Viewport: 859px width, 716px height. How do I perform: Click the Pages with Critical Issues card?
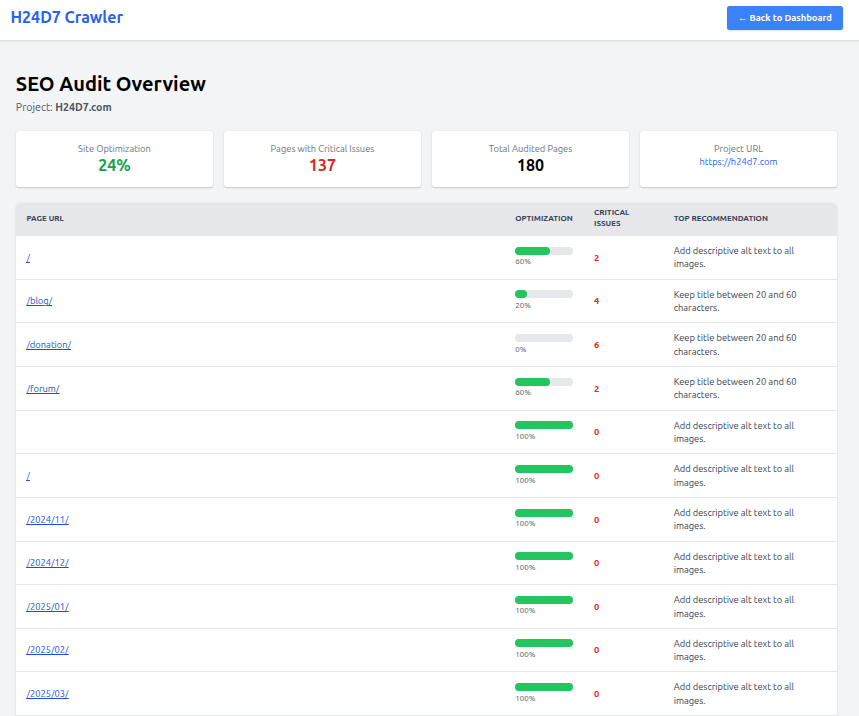[322, 159]
